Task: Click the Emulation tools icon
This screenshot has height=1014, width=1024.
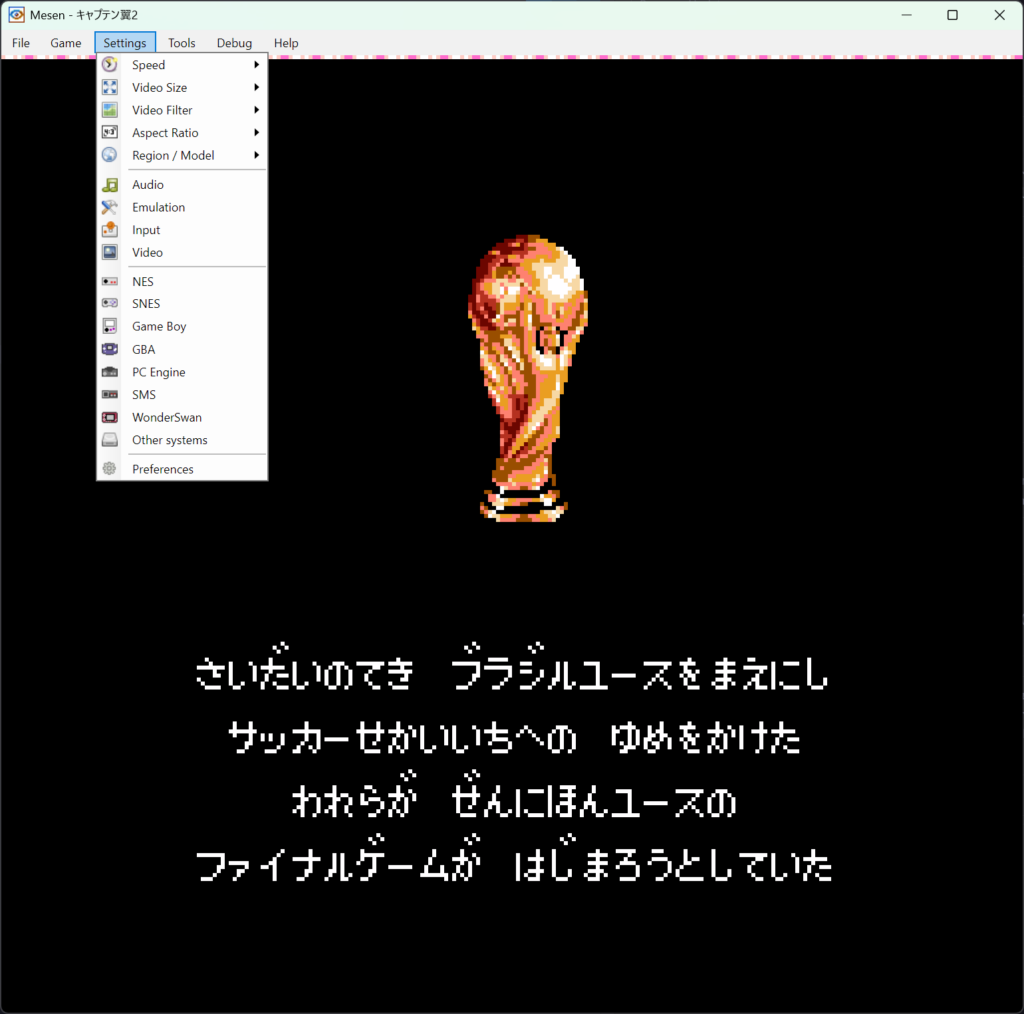Action: [110, 207]
